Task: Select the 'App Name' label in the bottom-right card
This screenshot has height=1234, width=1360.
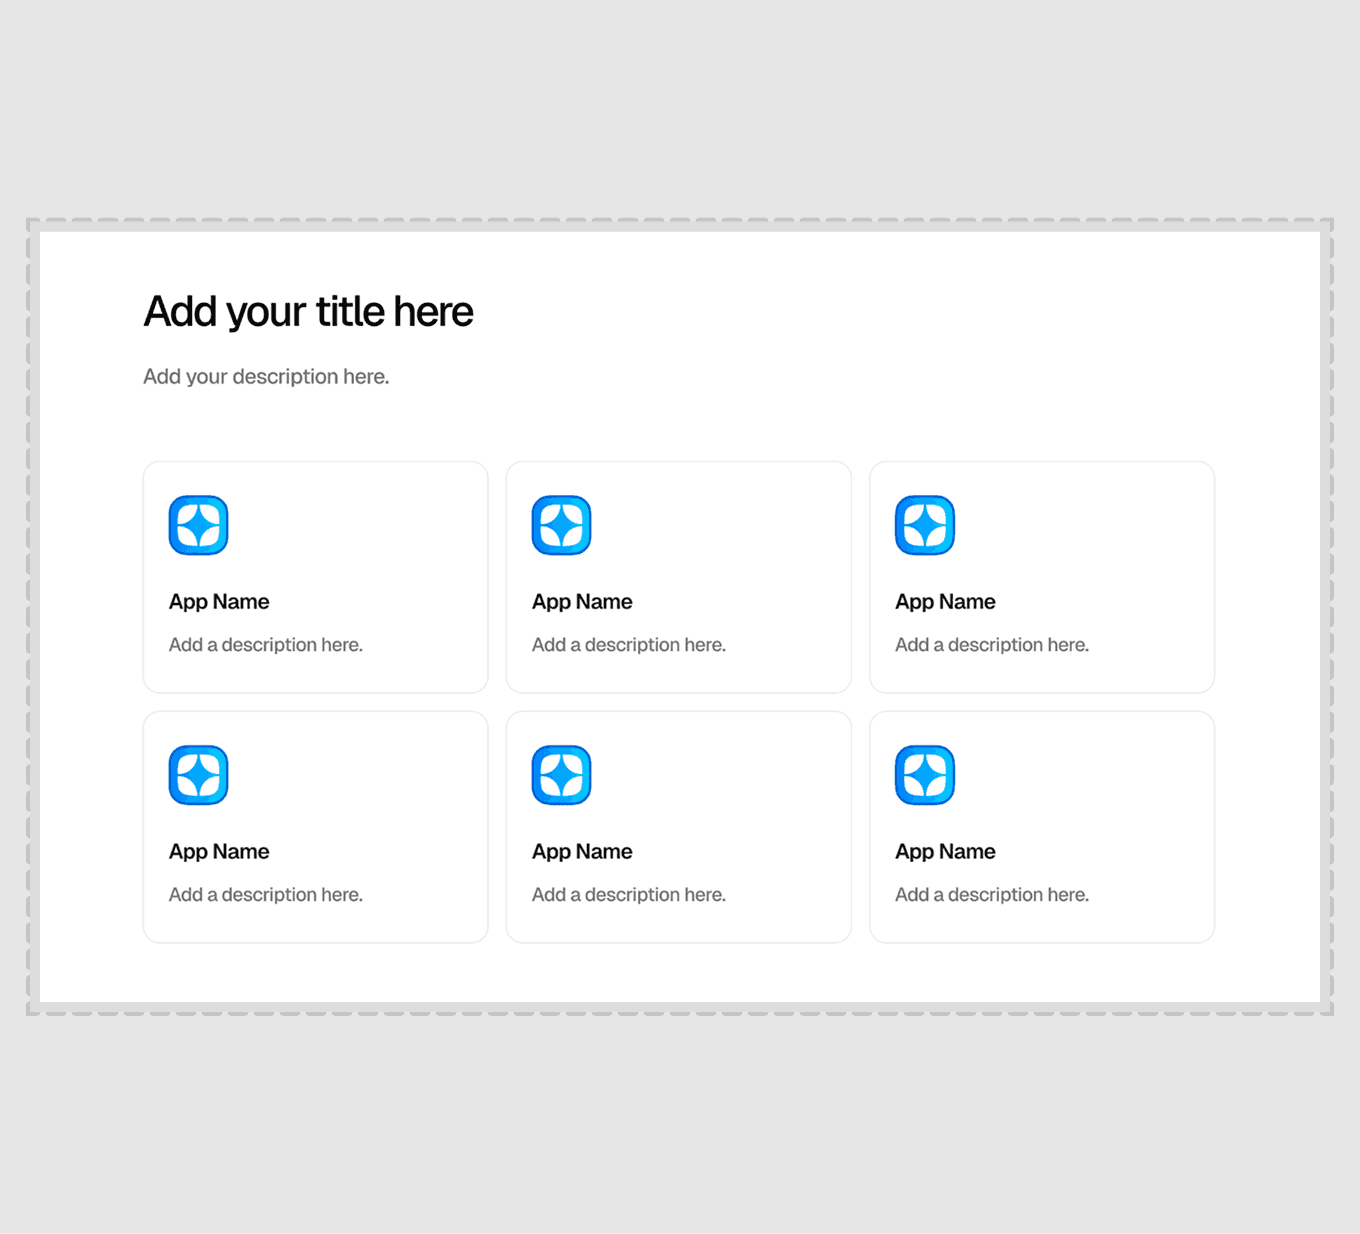Action: click(x=945, y=852)
